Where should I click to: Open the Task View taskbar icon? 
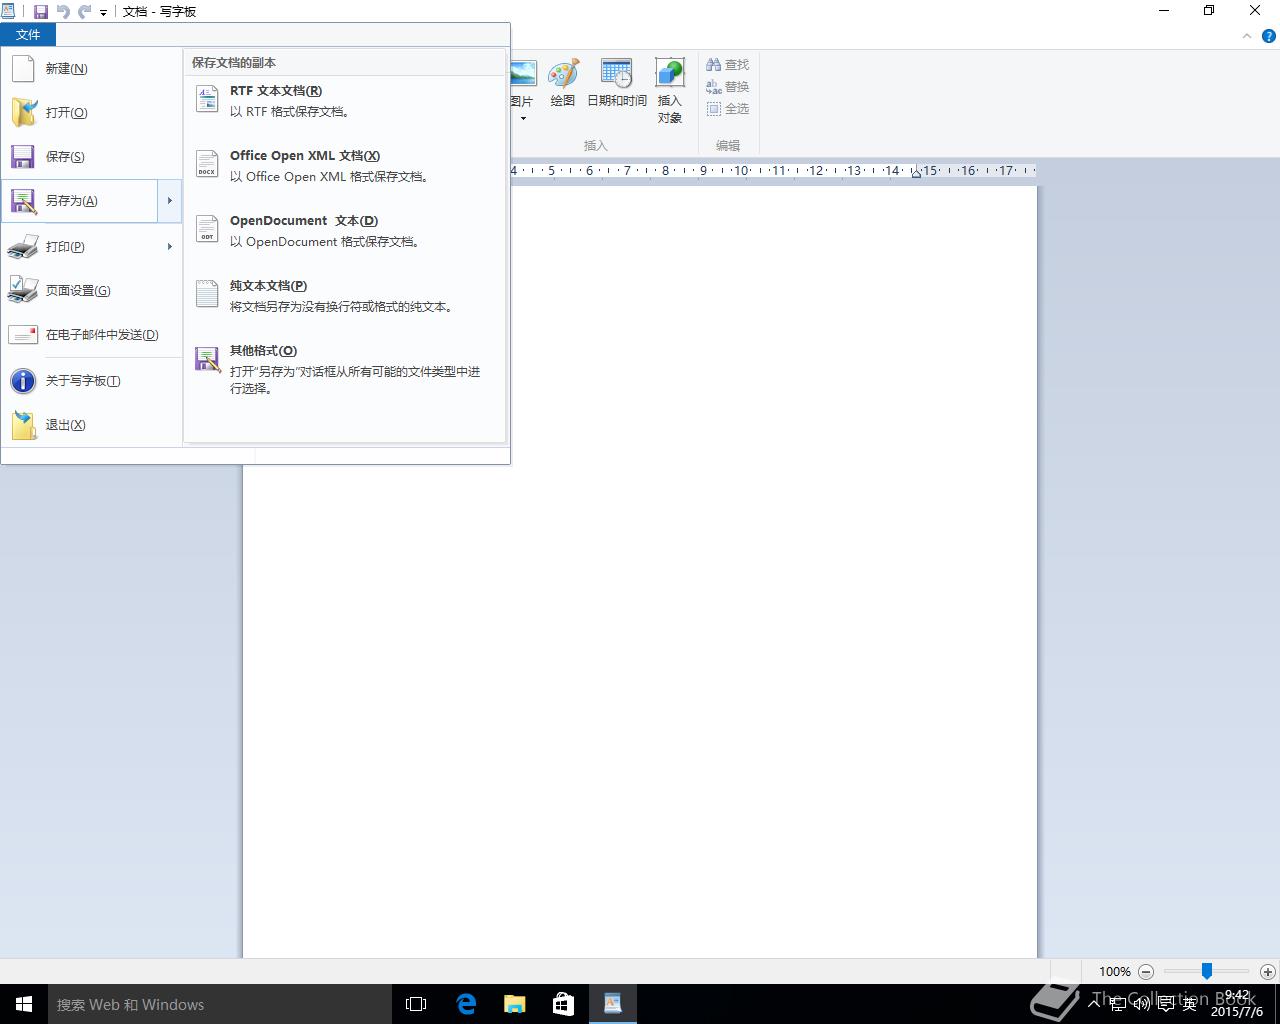pos(416,1004)
